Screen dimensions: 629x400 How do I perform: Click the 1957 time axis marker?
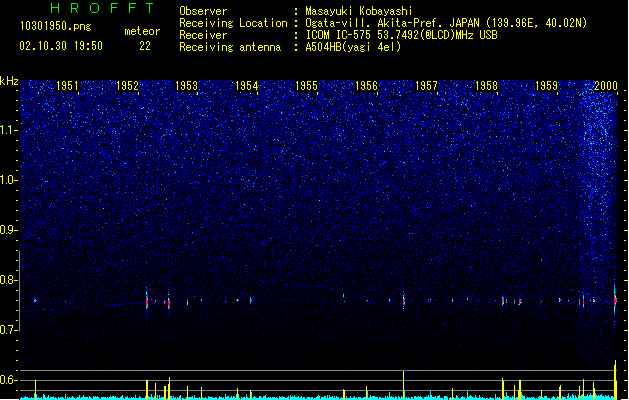426,86
